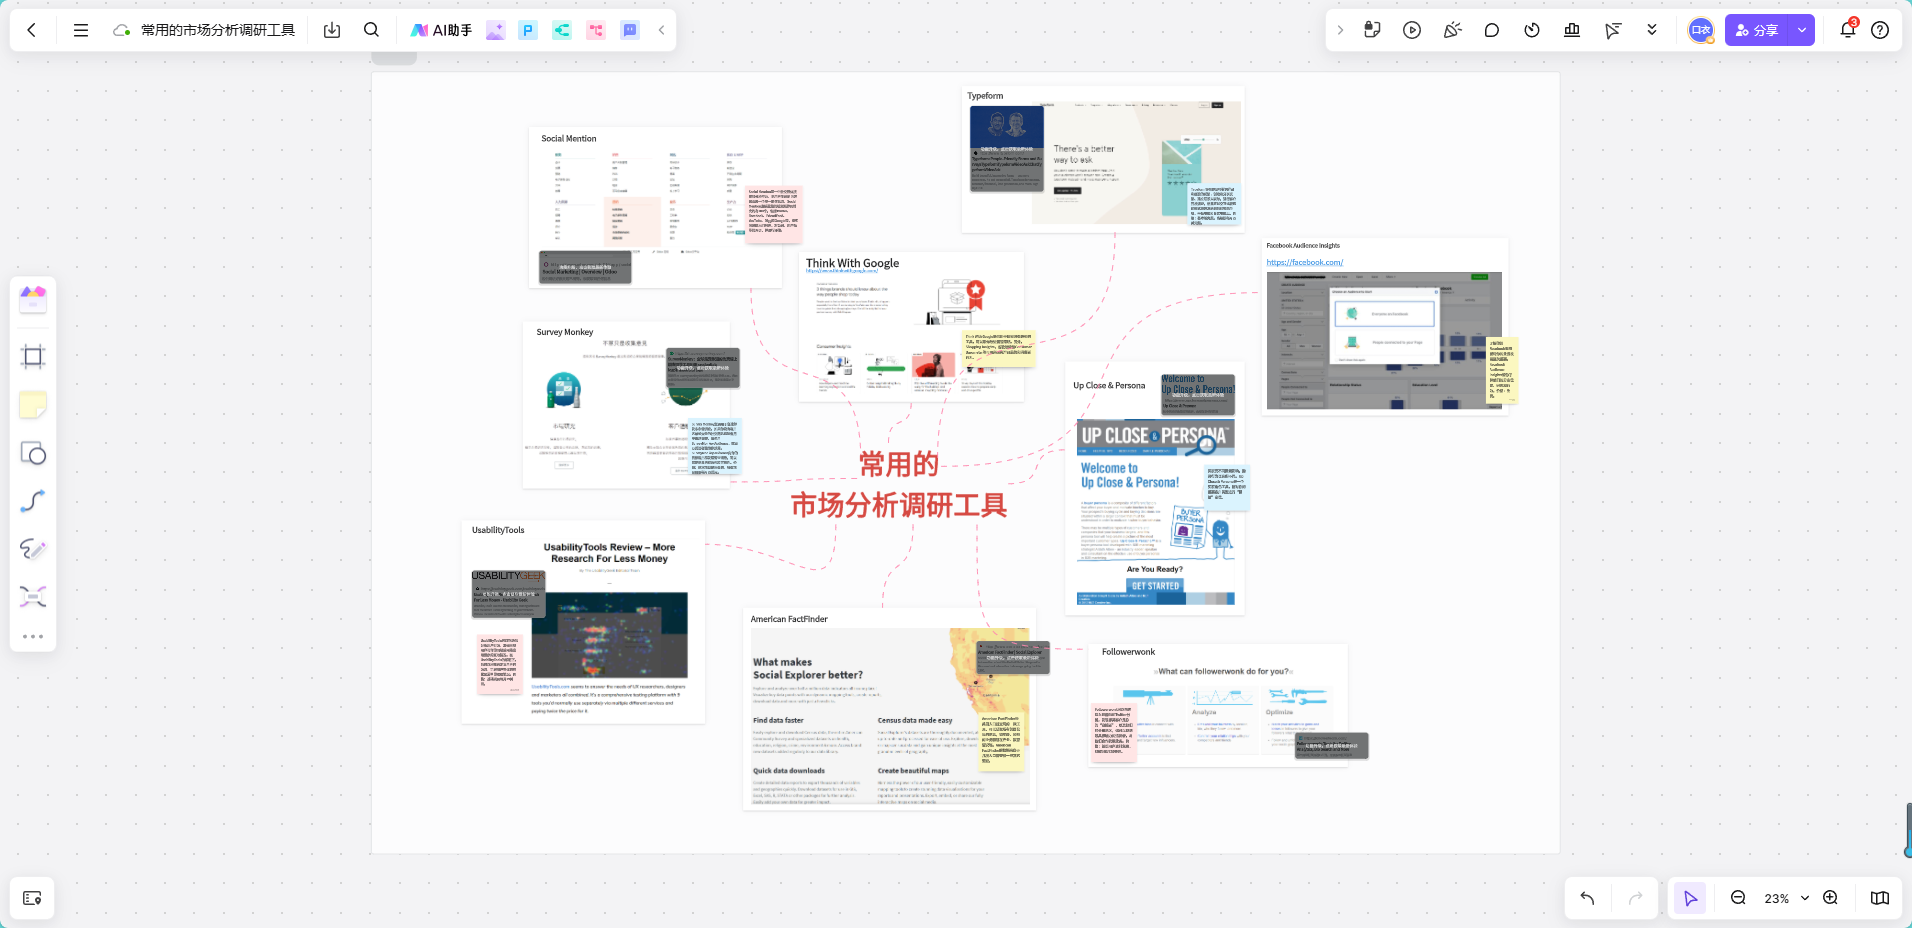Select the sticky note tool
1912x928 pixels.
click(33, 405)
